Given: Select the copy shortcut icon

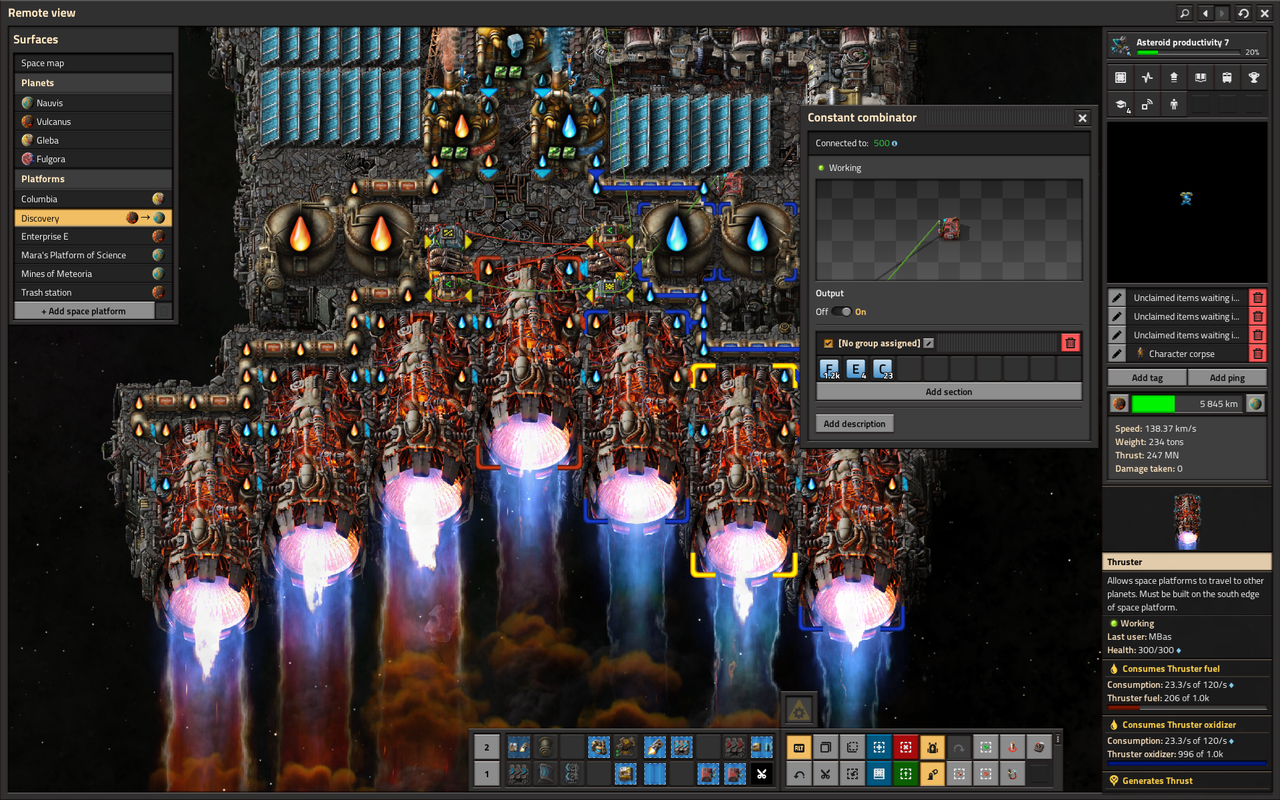Looking at the screenshot, I should point(825,747).
